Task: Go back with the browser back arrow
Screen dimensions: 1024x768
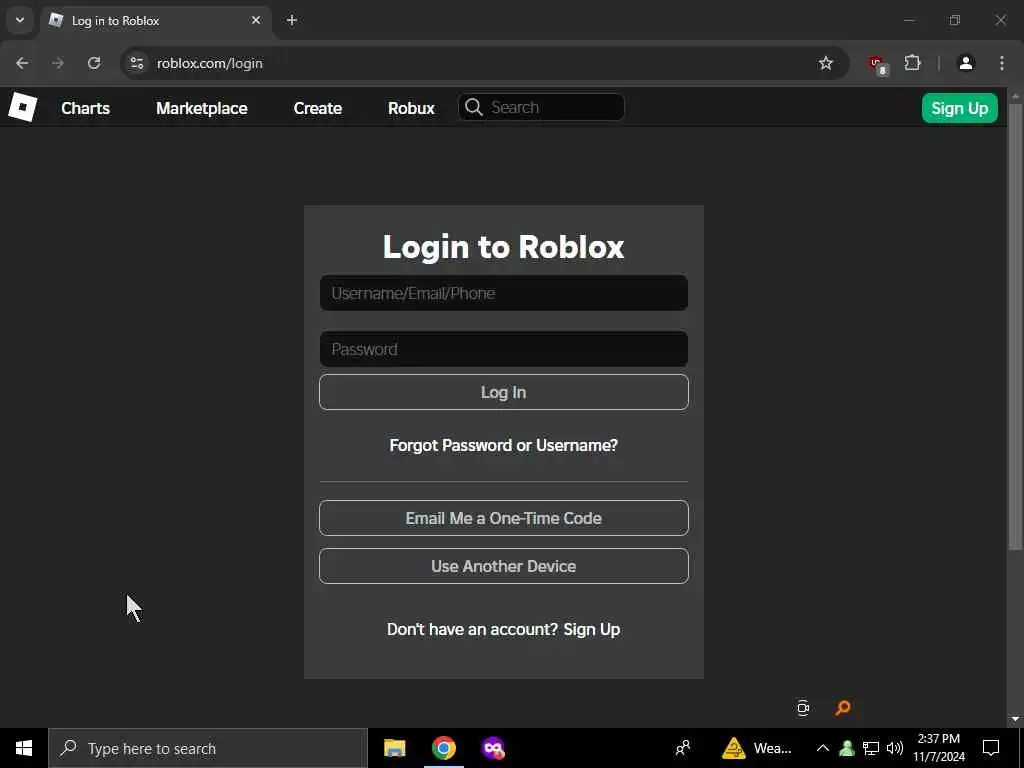Action: 22,63
